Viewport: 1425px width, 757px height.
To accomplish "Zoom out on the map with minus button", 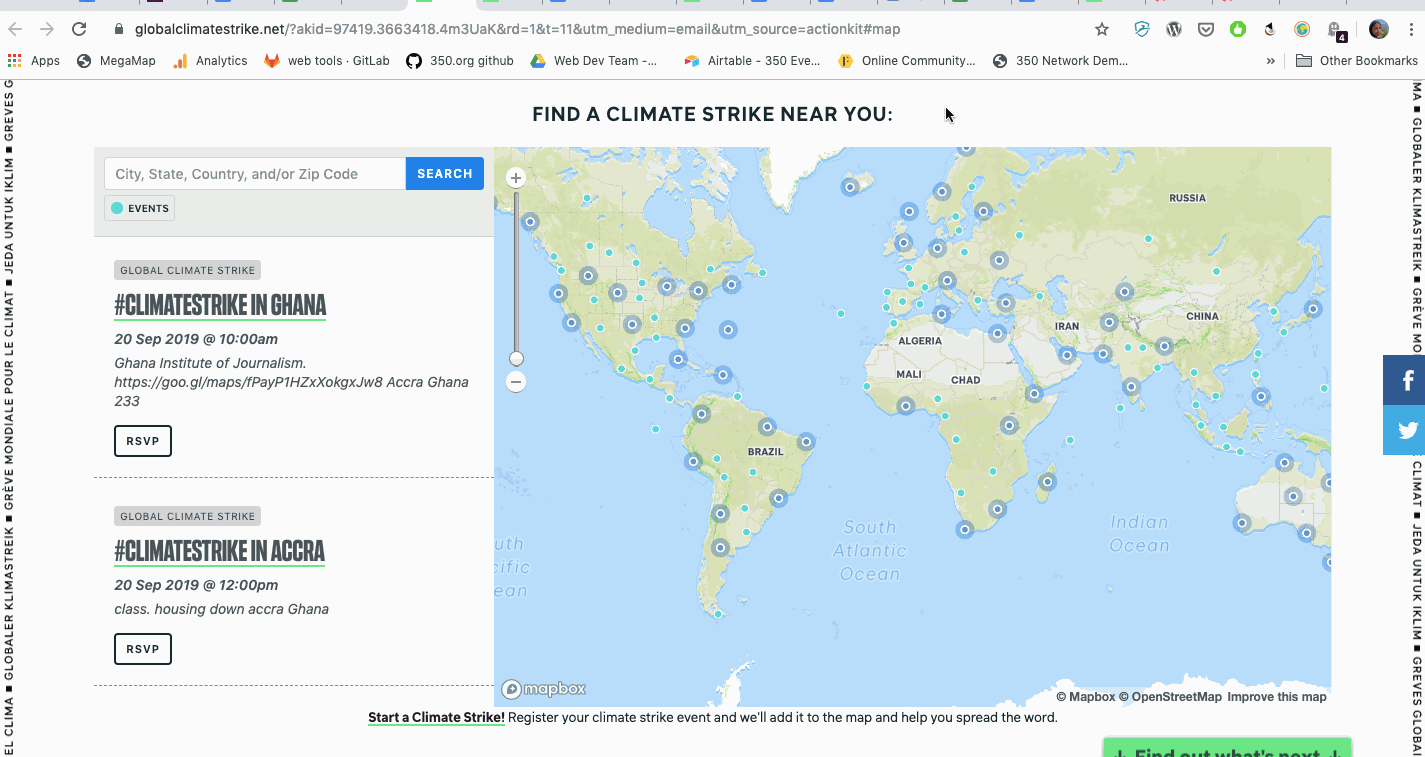I will tap(516, 382).
